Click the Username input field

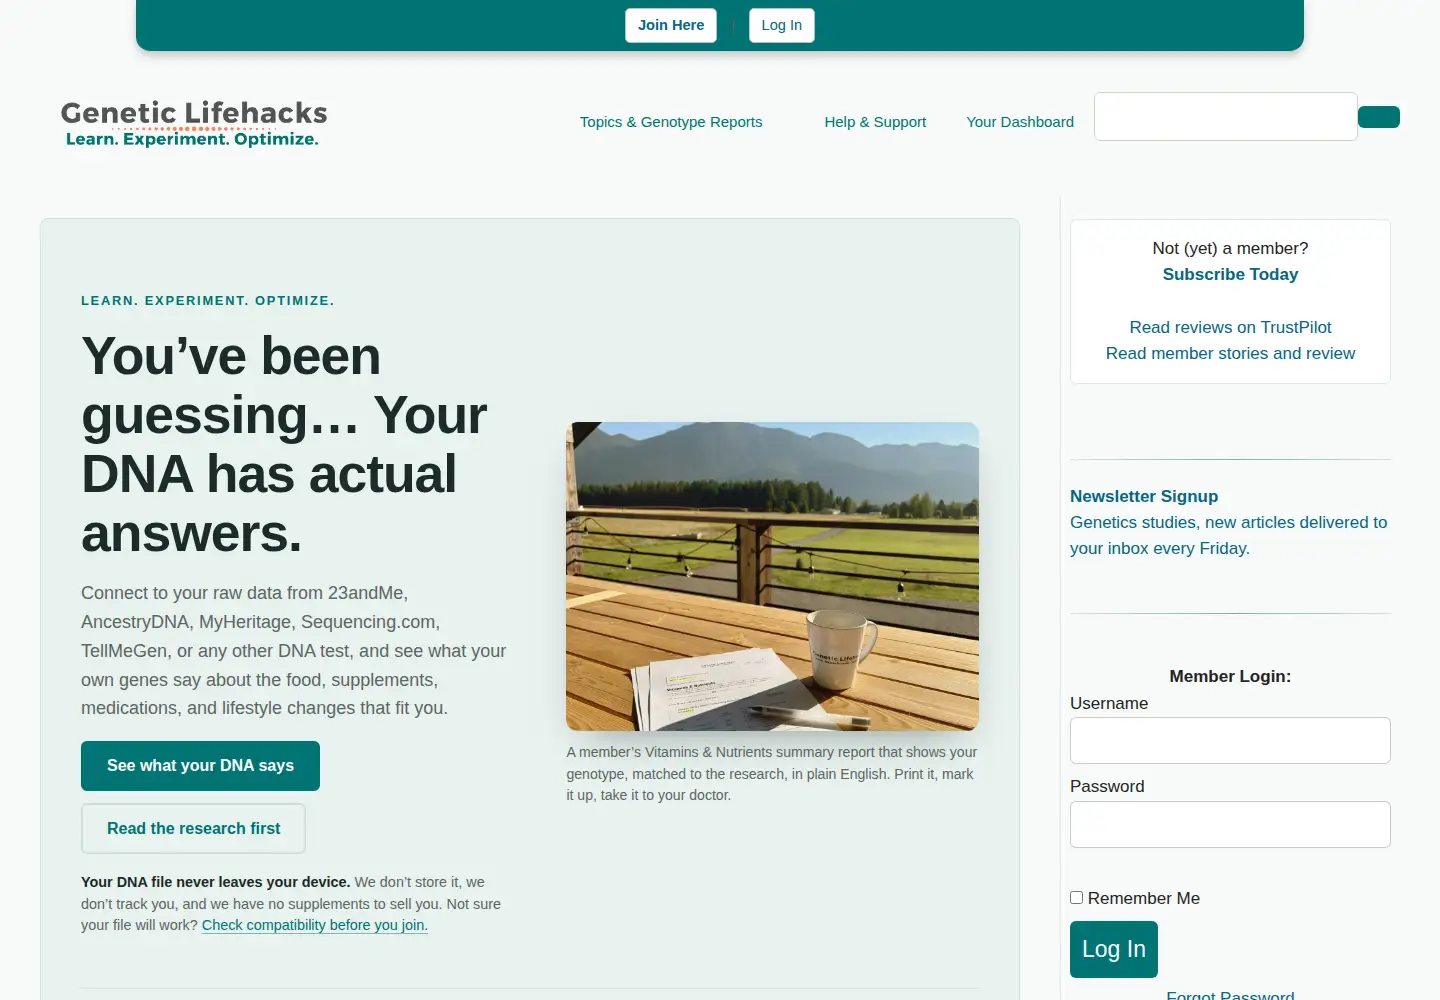click(1230, 741)
